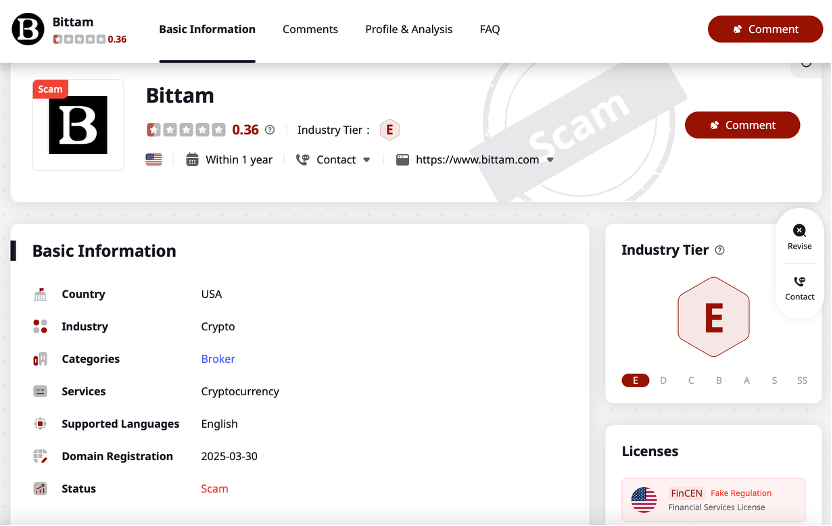Click the Contact phone icon in side panel

coord(799,282)
